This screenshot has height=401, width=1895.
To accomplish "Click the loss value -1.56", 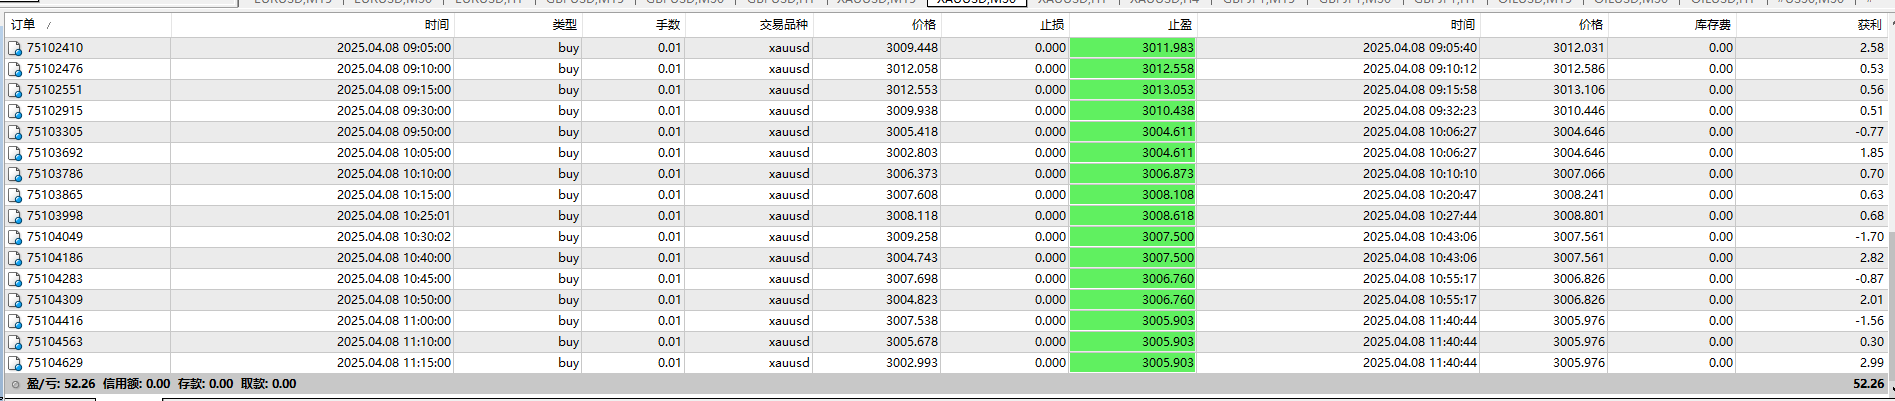I will point(1870,321).
